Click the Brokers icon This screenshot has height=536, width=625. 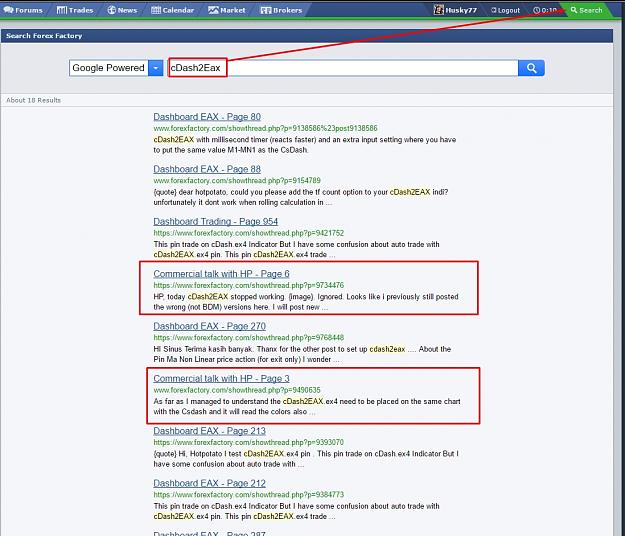266,10
